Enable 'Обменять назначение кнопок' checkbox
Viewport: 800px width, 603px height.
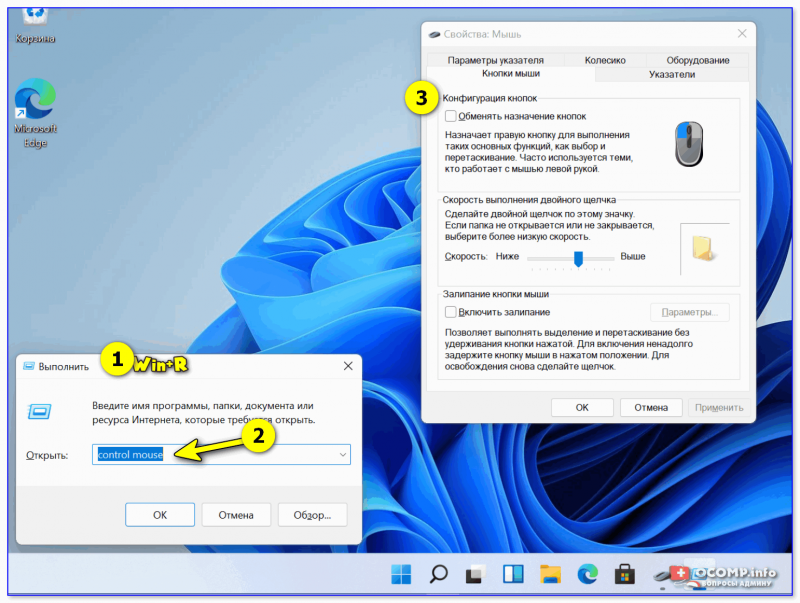[450, 117]
